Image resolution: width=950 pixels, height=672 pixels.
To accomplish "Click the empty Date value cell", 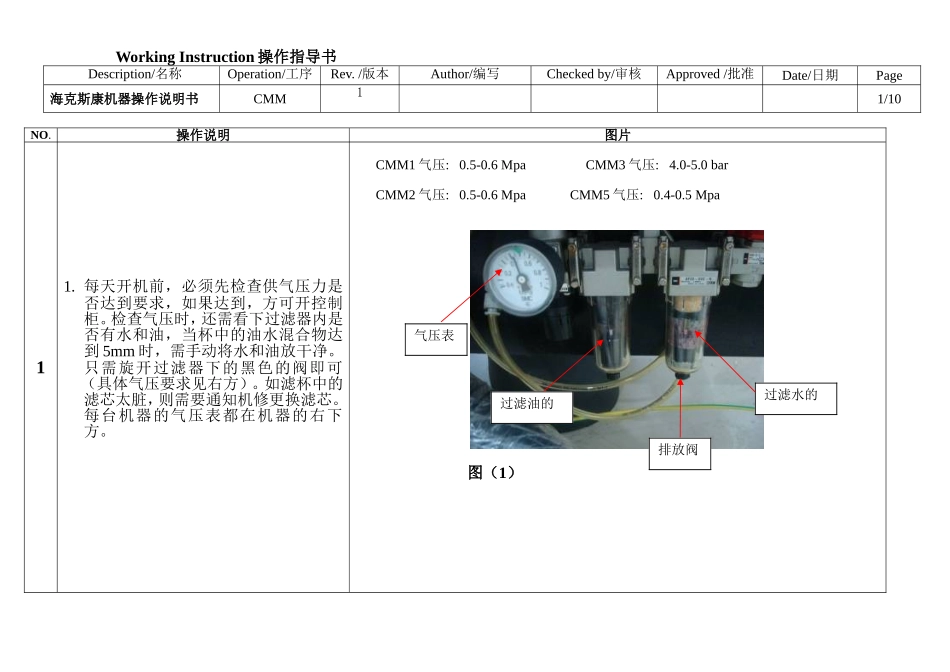I will (809, 98).
